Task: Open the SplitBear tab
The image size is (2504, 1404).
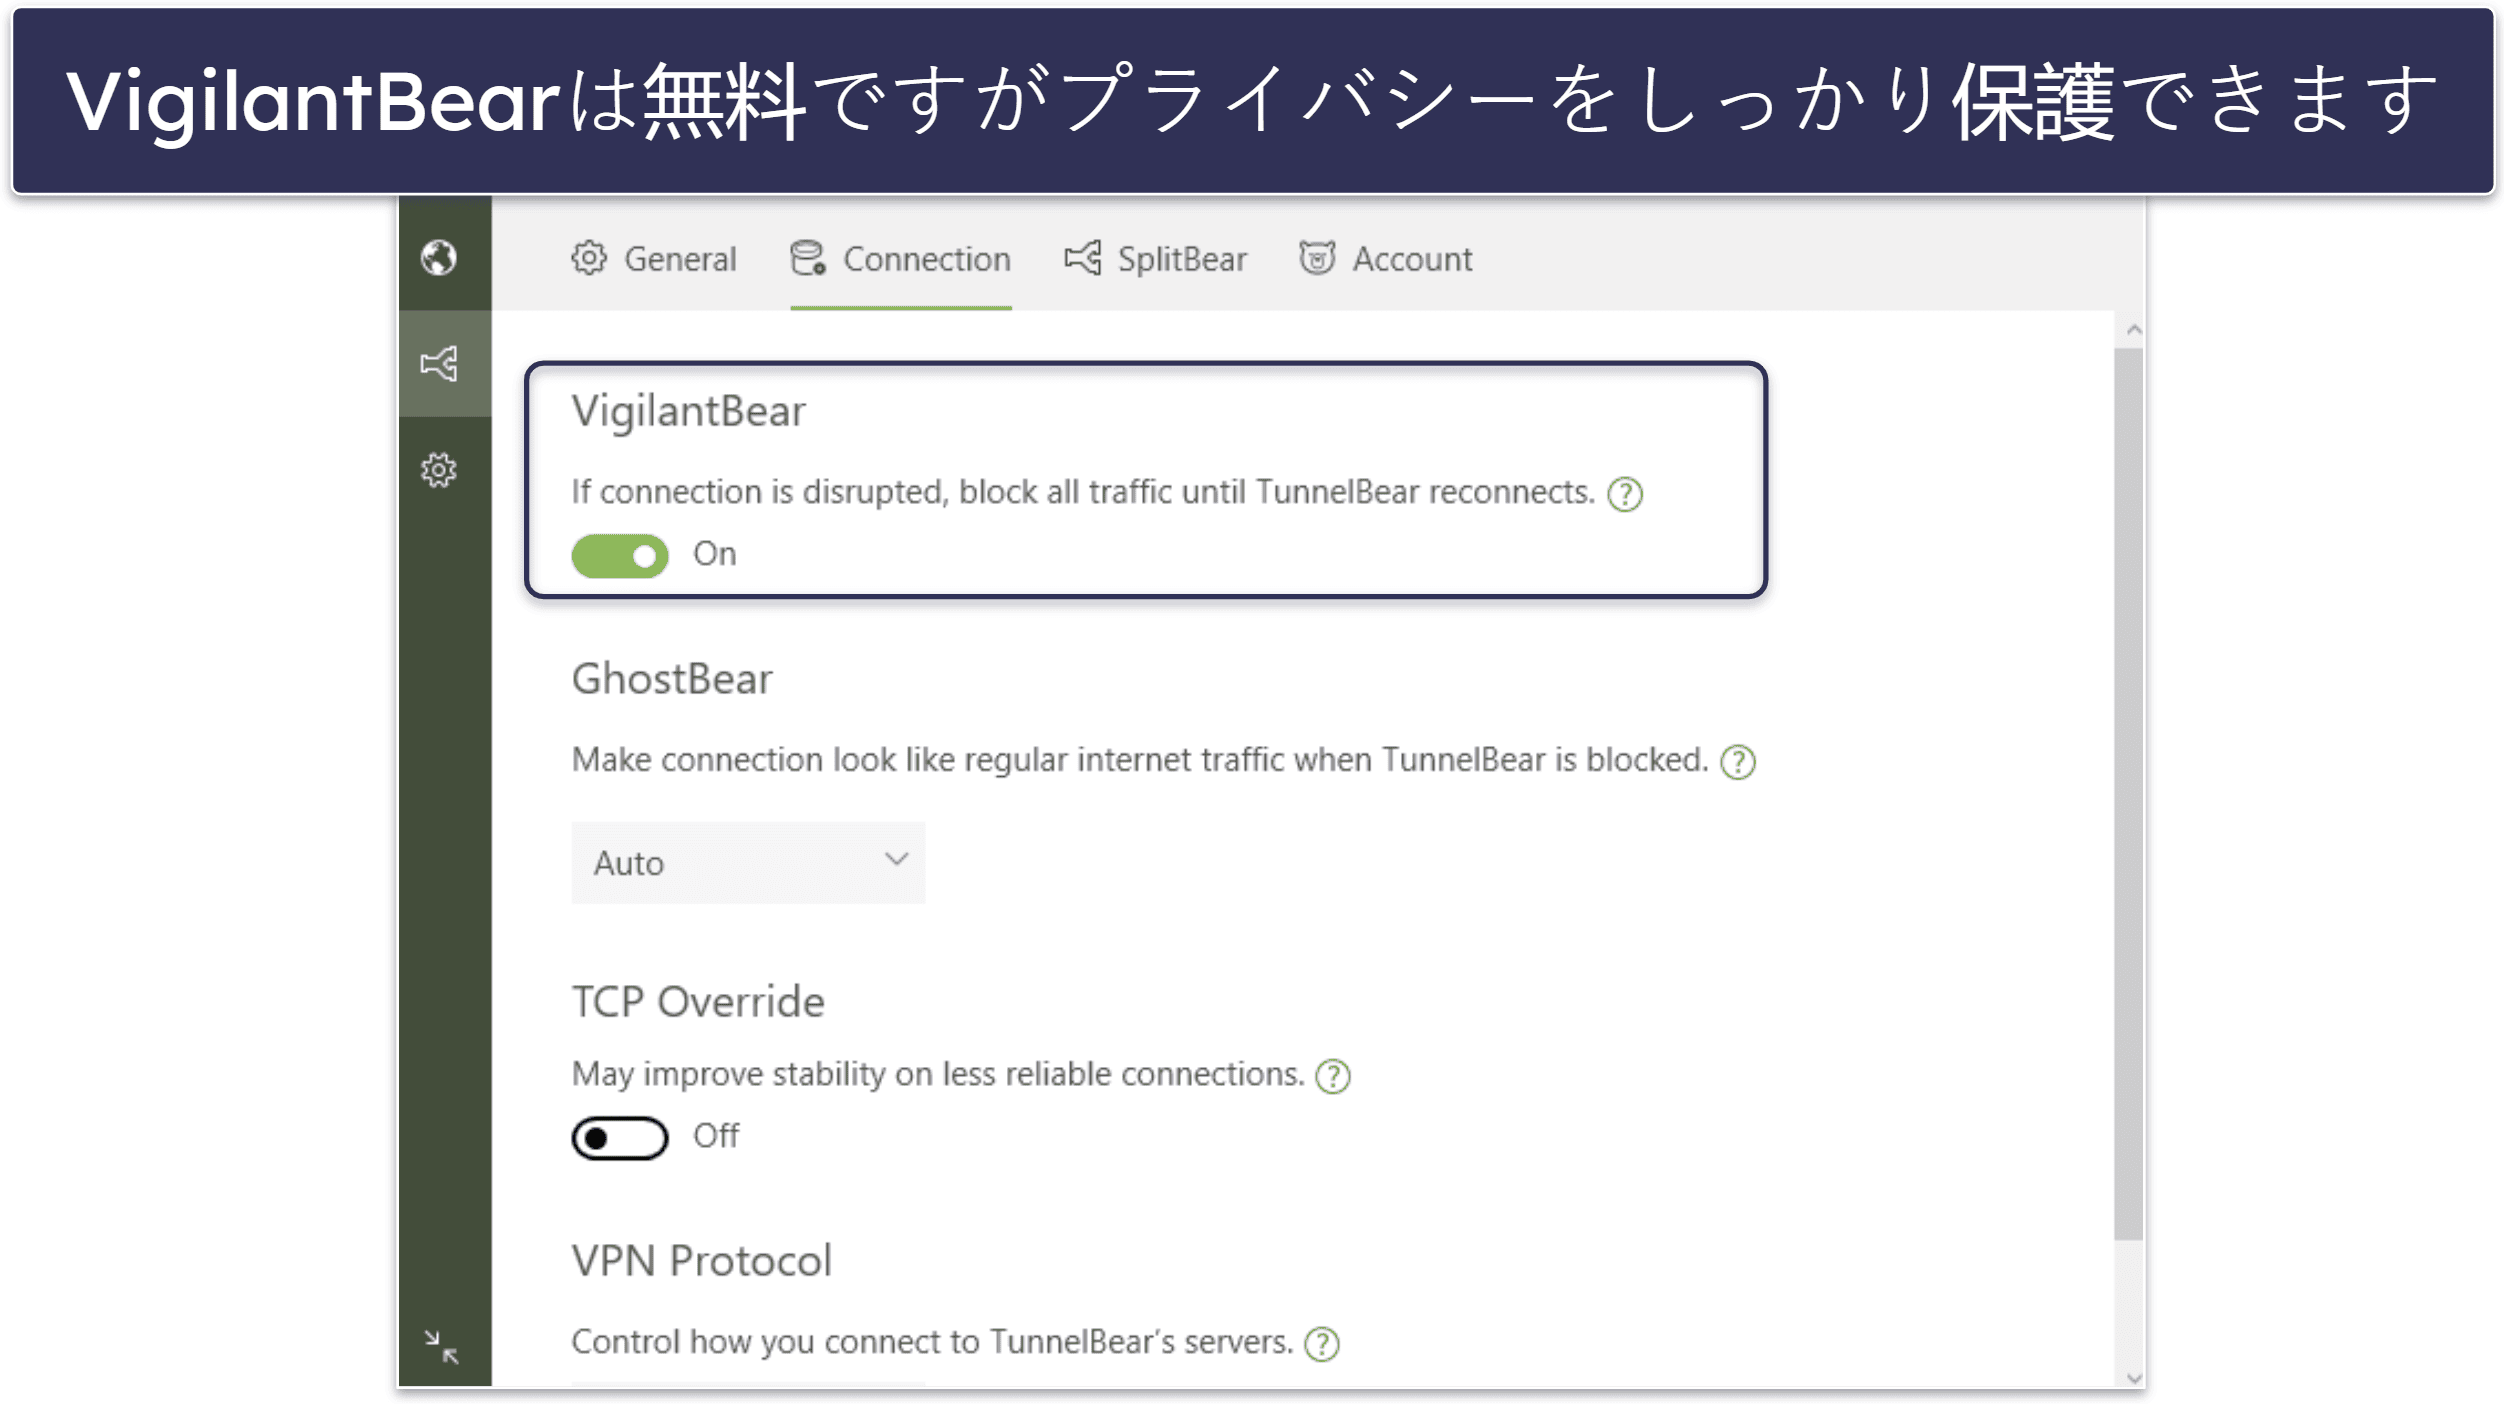Action: 1155,259
